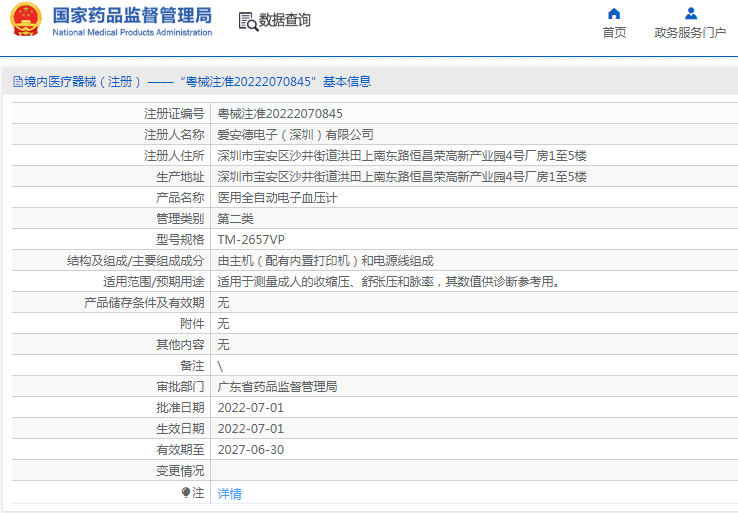The height and width of the screenshot is (513, 738).
Task: Open 政务服务门户 portal link
Action: [690, 32]
